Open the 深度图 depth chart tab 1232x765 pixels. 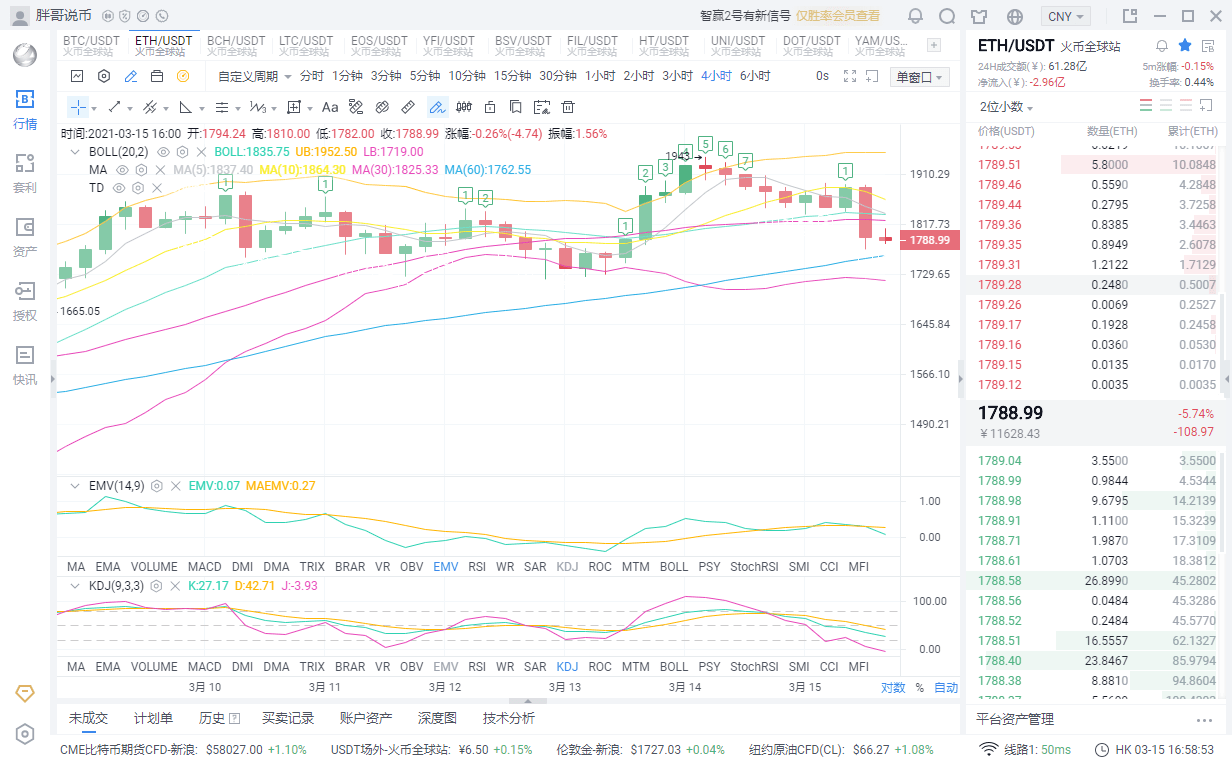coord(437,718)
